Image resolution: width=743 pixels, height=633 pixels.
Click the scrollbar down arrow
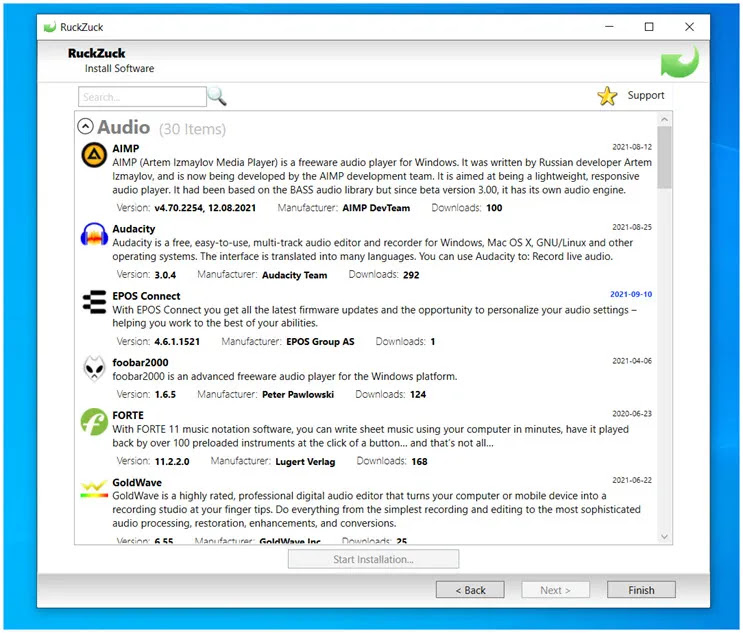[x=664, y=536]
